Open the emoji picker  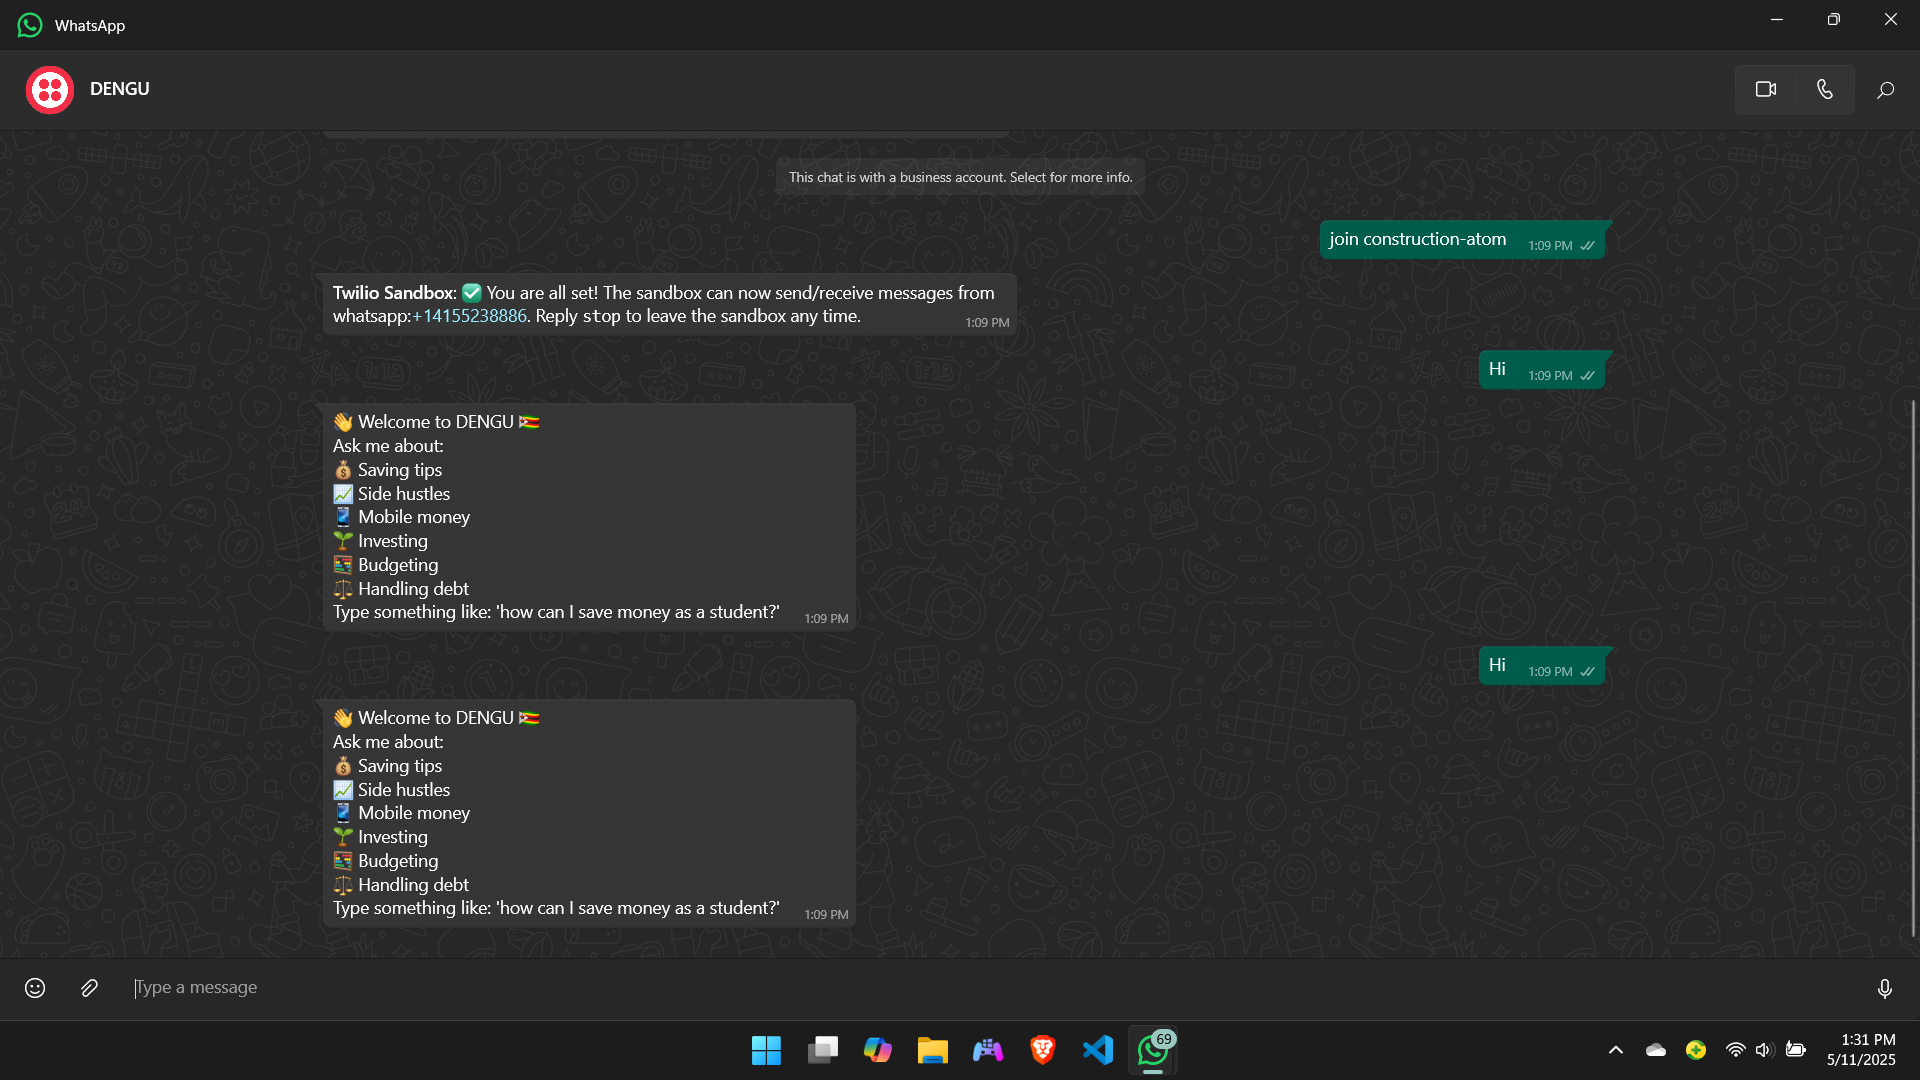[35, 988]
